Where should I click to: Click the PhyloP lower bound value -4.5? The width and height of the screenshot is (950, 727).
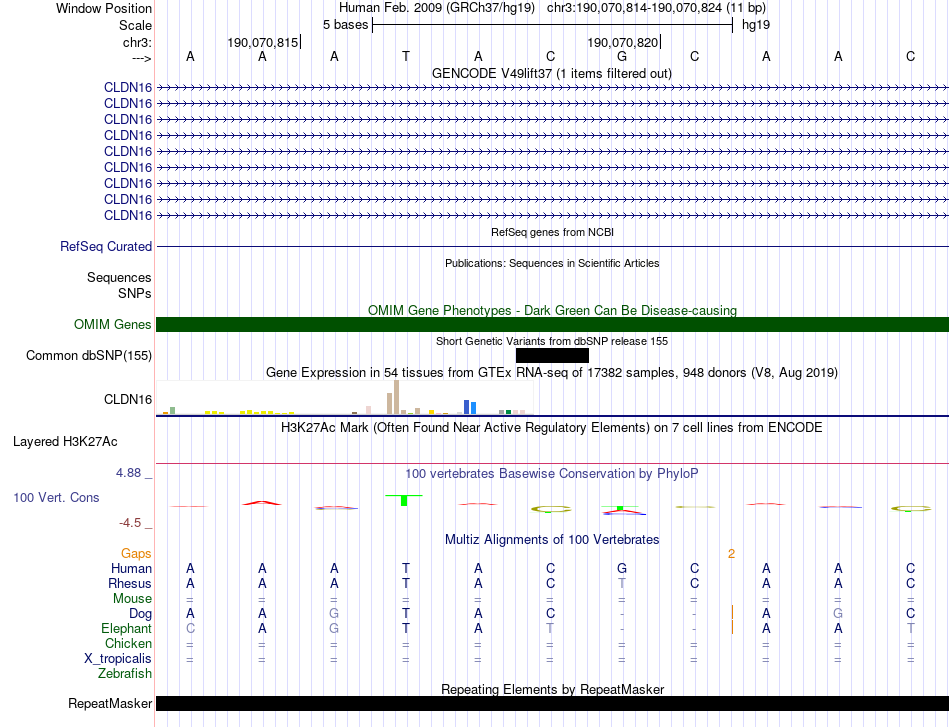[x=130, y=522]
